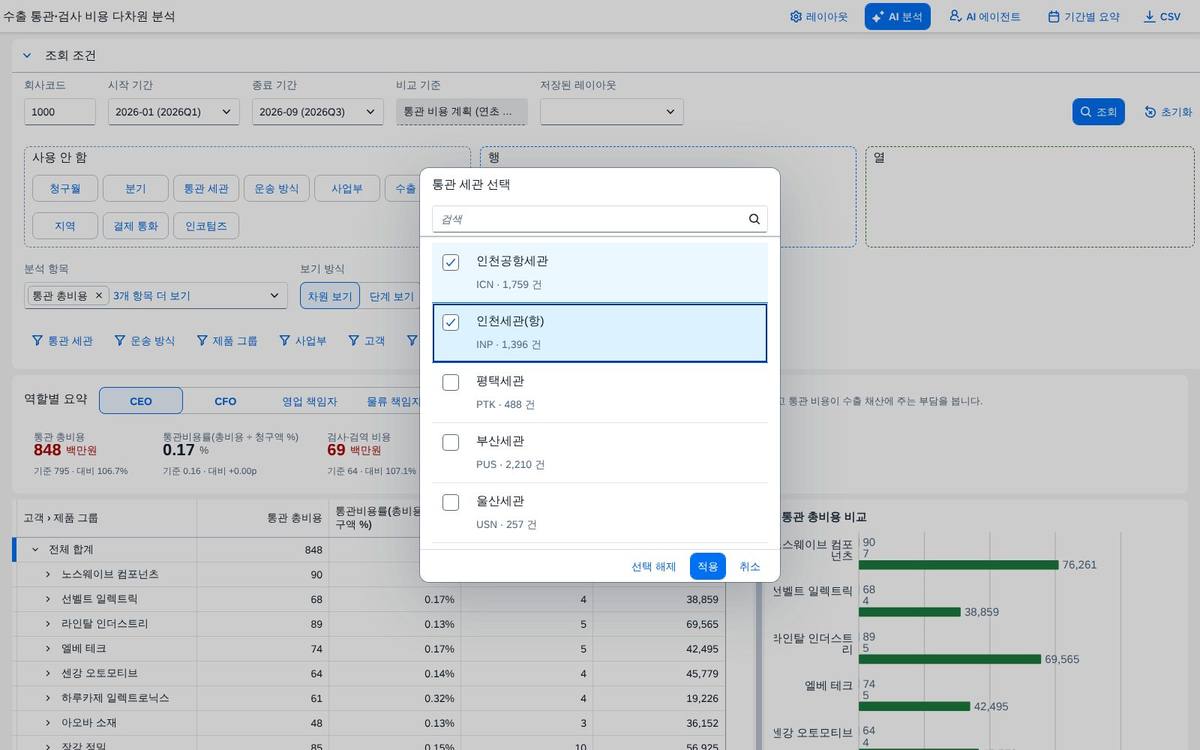
Task: Click the 고객 › 제품 그룹 column header
Action: pyautogui.click(x=105, y=518)
